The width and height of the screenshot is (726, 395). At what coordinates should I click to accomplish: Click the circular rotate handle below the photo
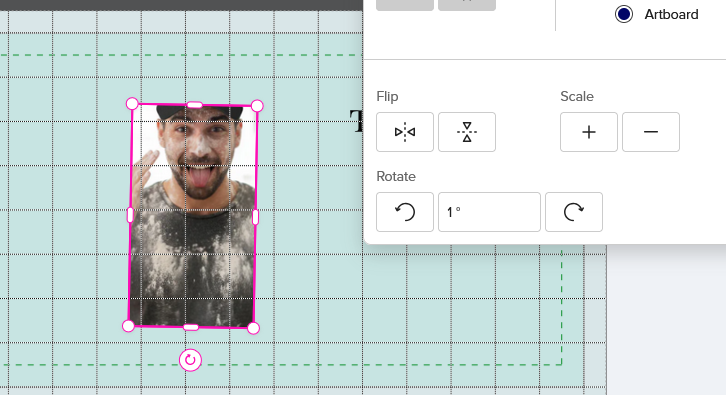tap(190, 360)
